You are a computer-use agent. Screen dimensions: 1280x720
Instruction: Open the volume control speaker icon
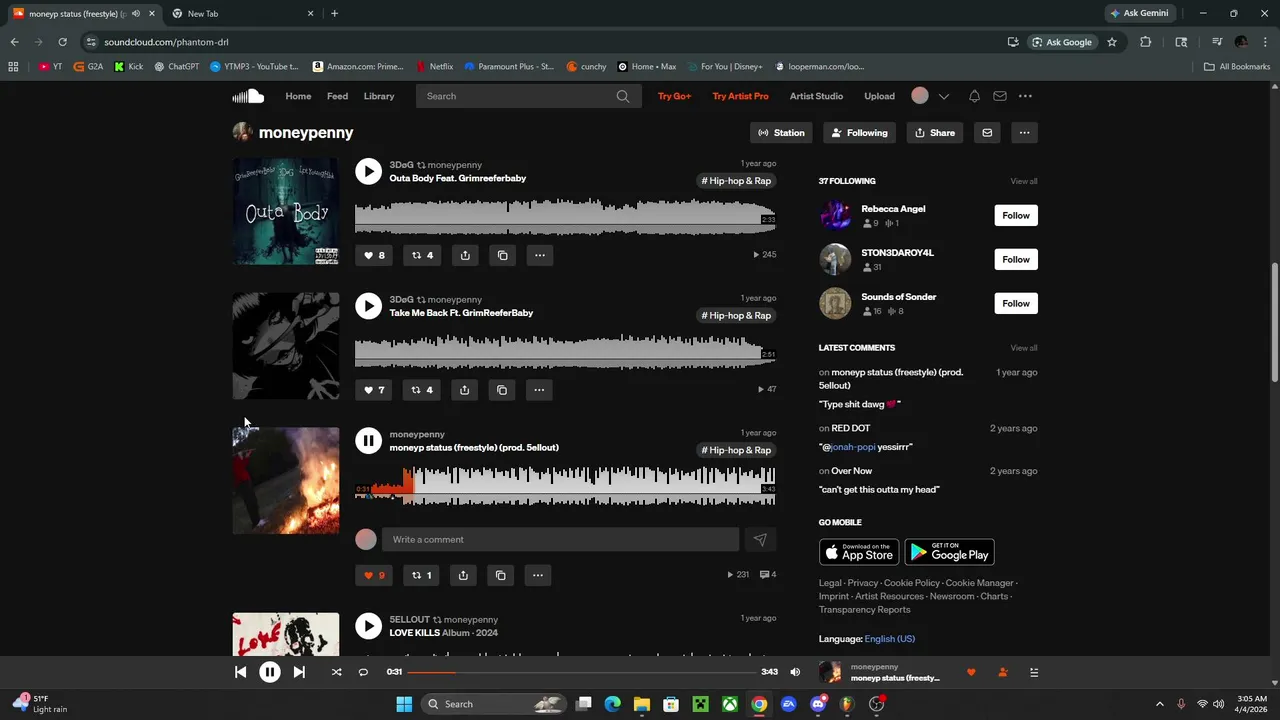coord(795,672)
